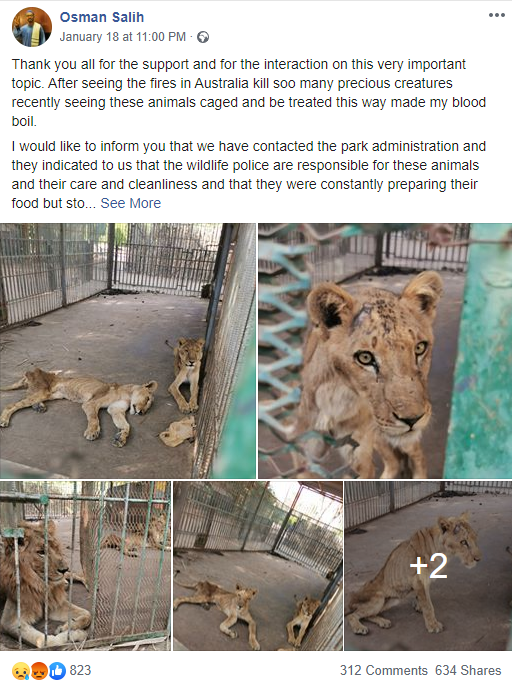The height and width of the screenshot is (682, 512).
Task: Open photo of two lions lying in cage
Action: (x=128, y=351)
